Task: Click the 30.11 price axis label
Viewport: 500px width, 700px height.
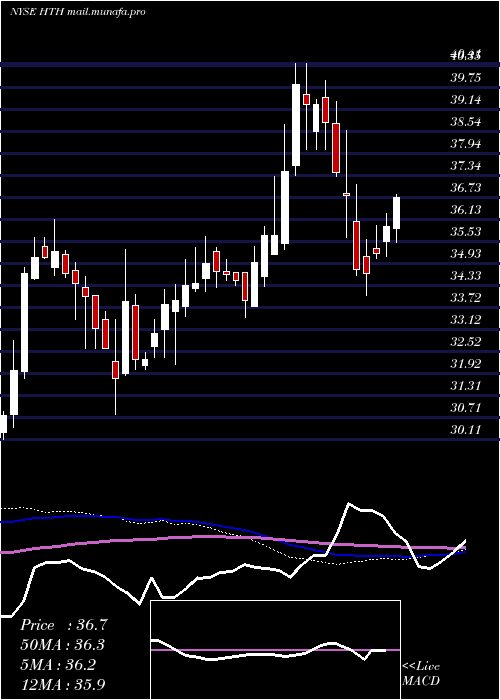Action: tap(466, 429)
